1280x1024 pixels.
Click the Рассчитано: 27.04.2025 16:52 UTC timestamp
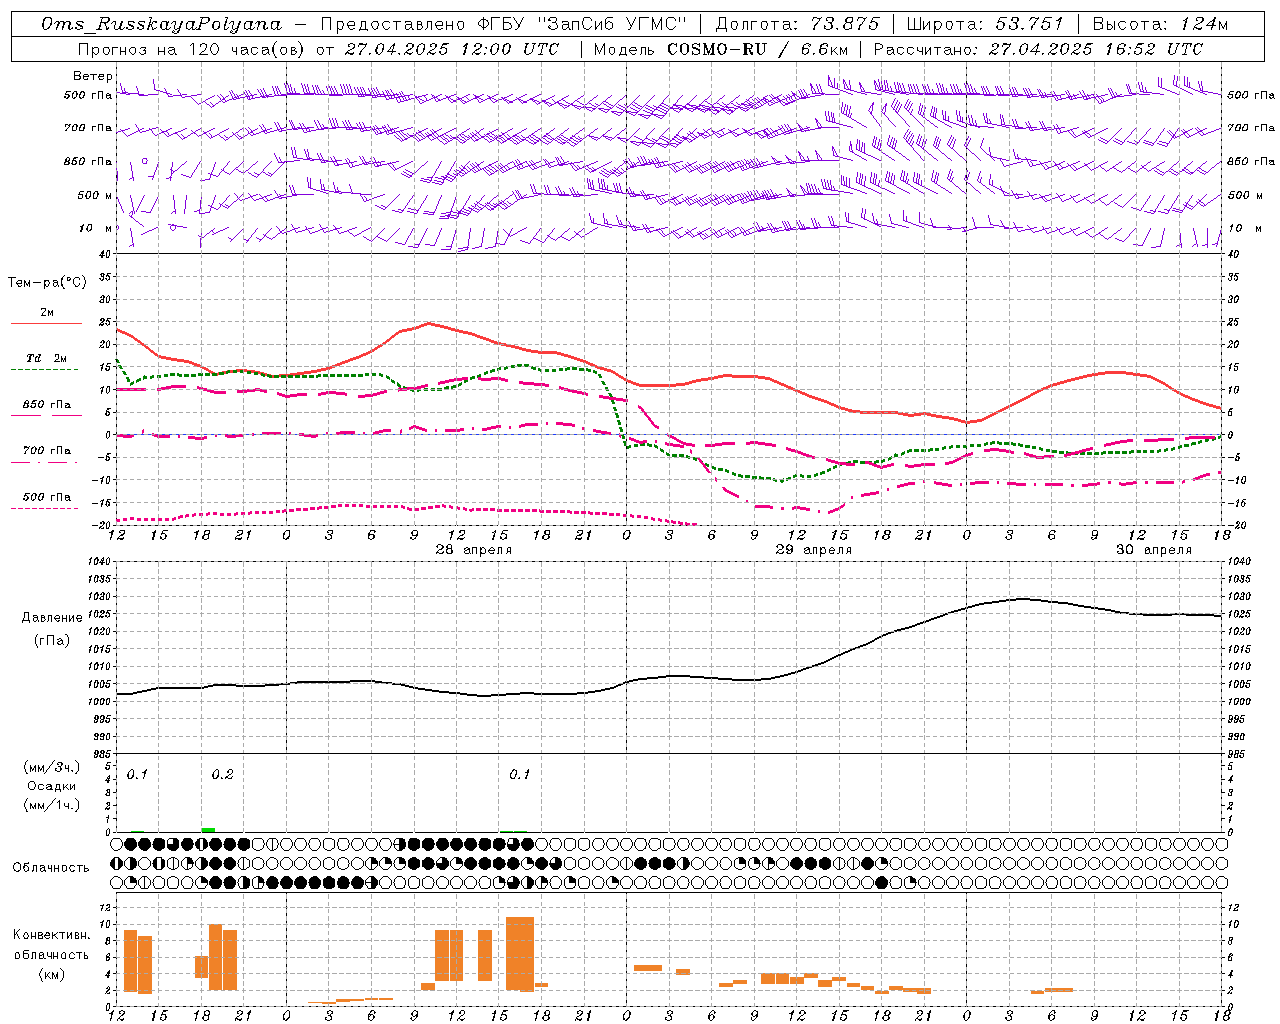[x=1039, y=49]
